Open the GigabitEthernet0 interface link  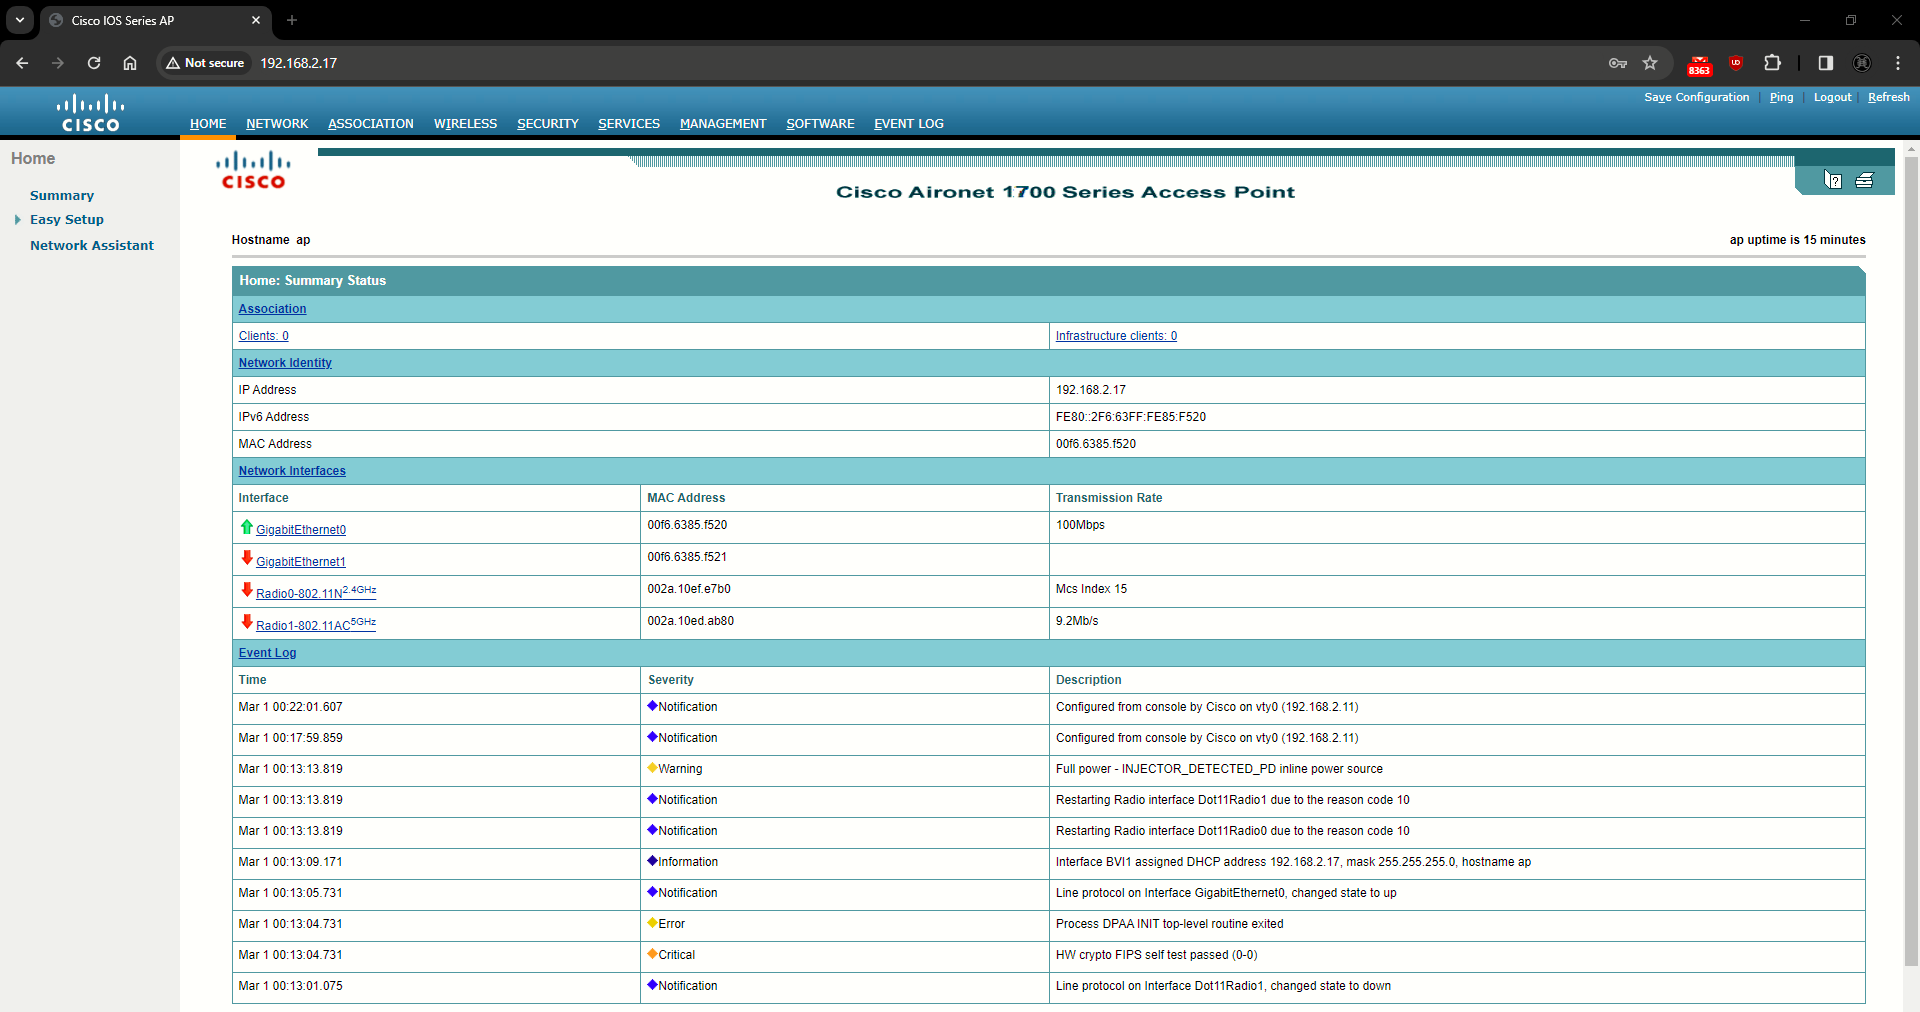coord(301,530)
